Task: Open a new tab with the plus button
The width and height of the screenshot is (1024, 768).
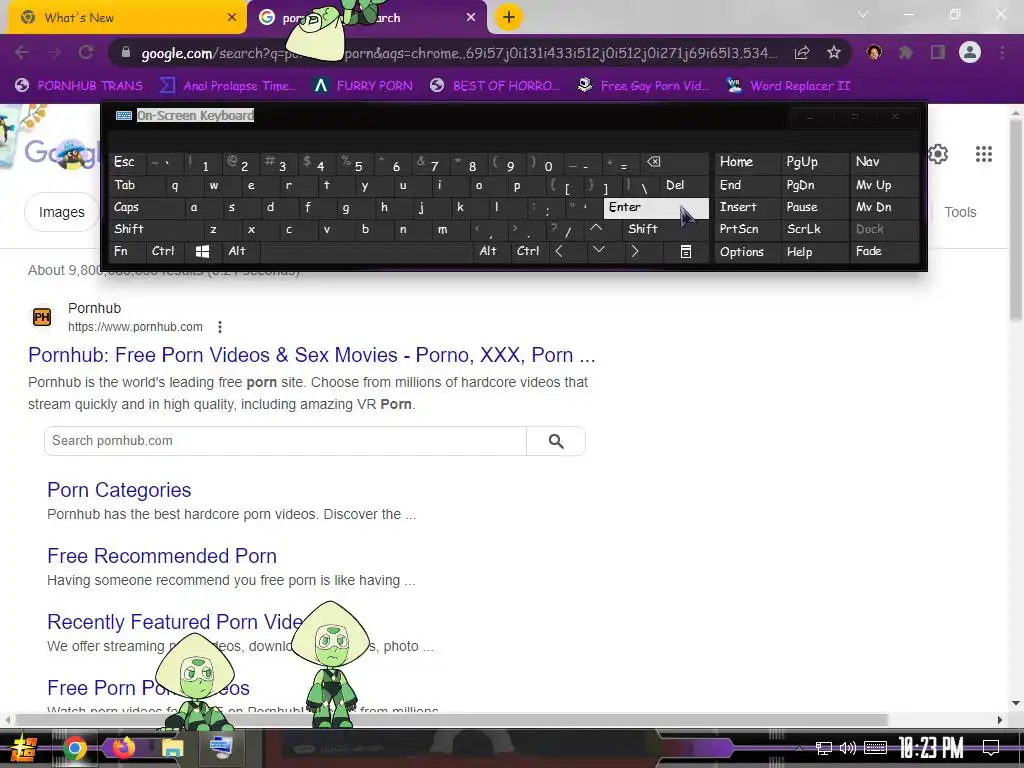Action: (x=509, y=18)
